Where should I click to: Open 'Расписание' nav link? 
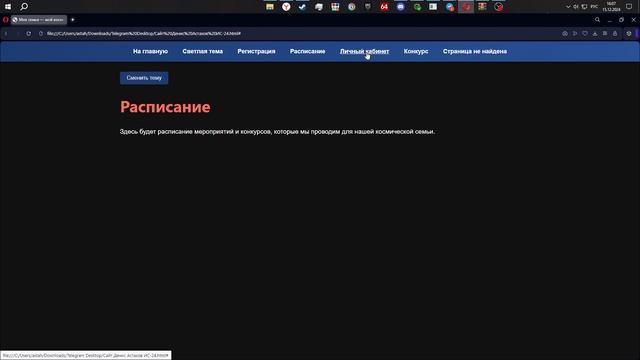pos(307,51)
